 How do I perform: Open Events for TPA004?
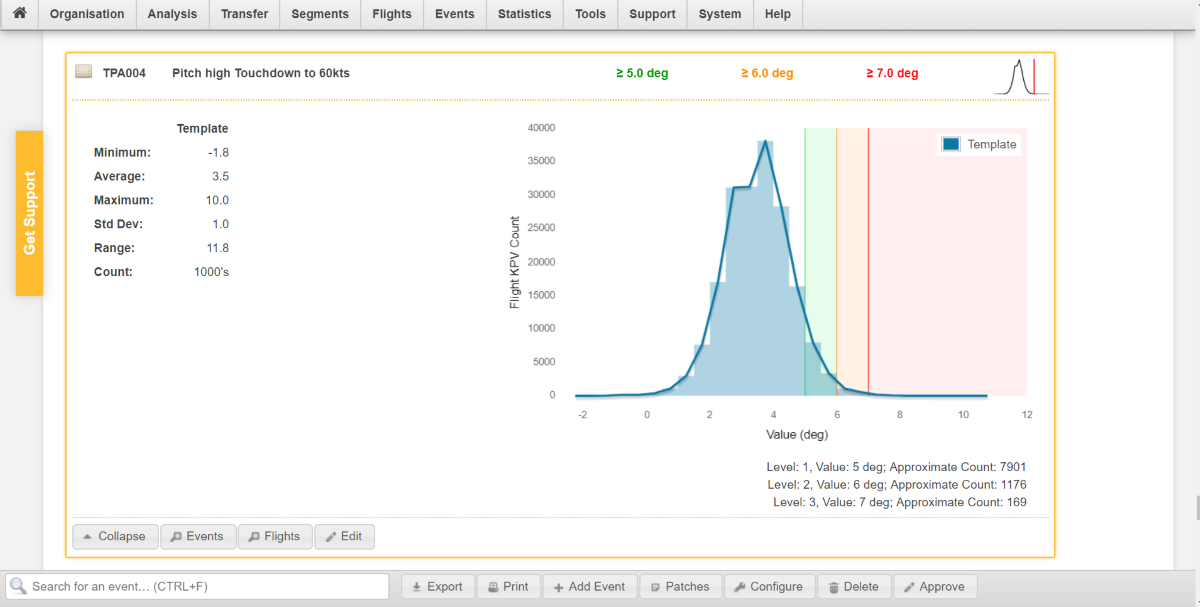(x=197, y=537)
